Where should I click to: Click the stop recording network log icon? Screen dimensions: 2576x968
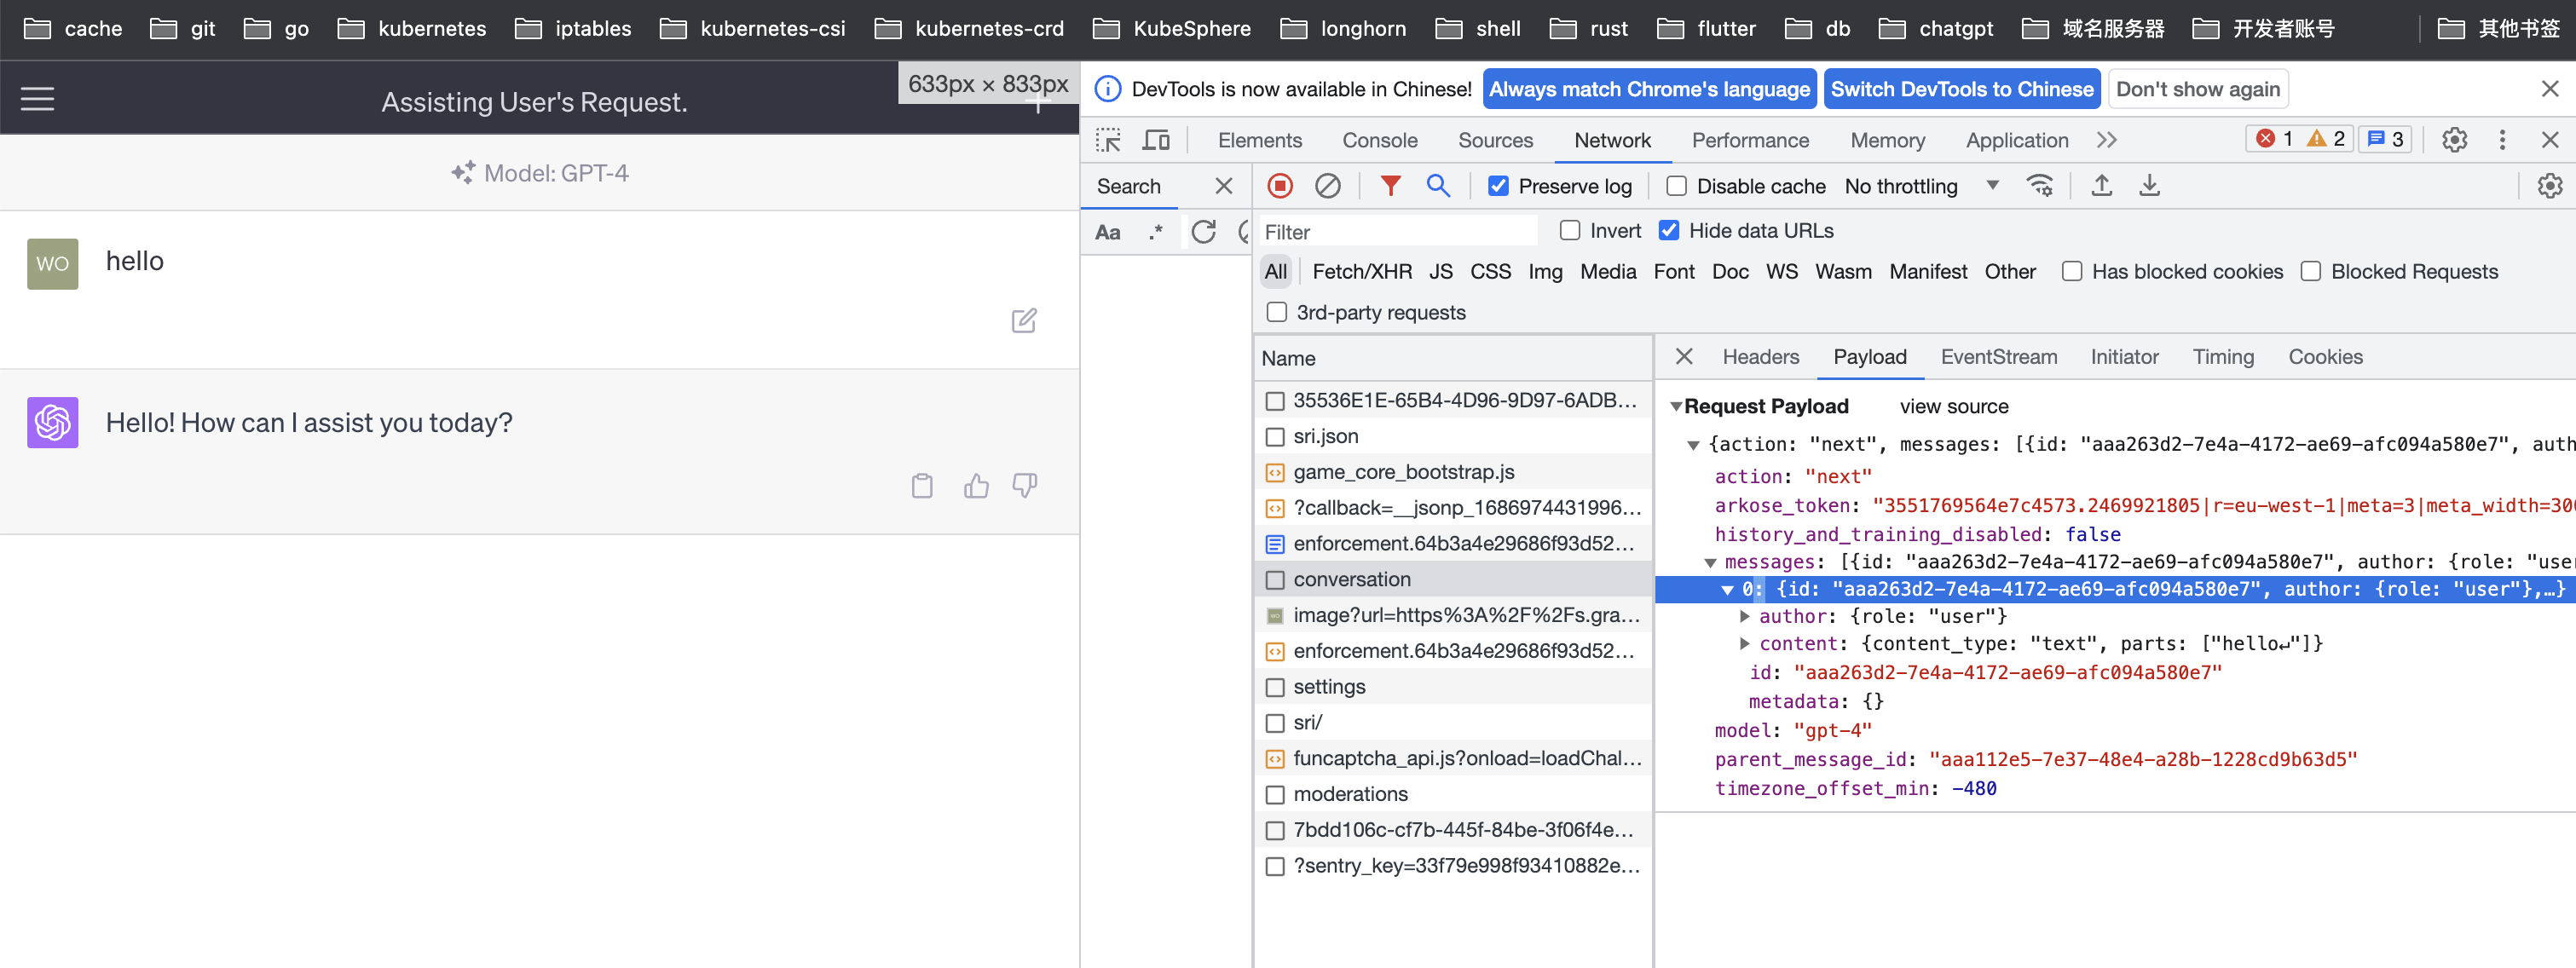(1280, 186)
